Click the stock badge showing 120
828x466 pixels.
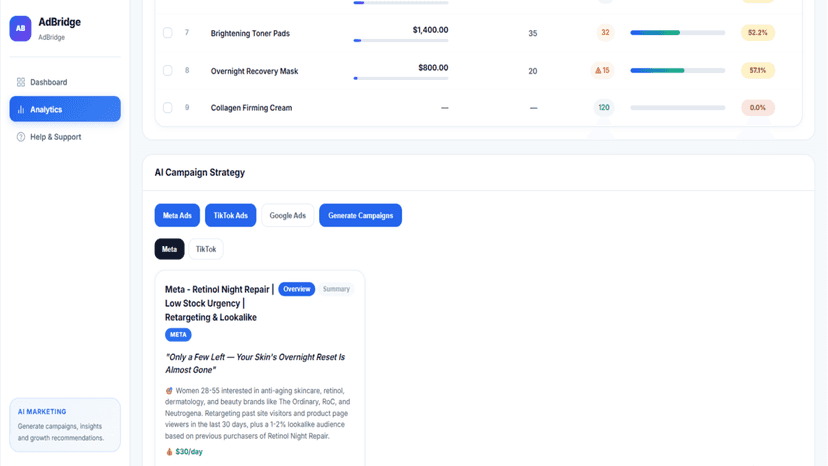(604, 108)
